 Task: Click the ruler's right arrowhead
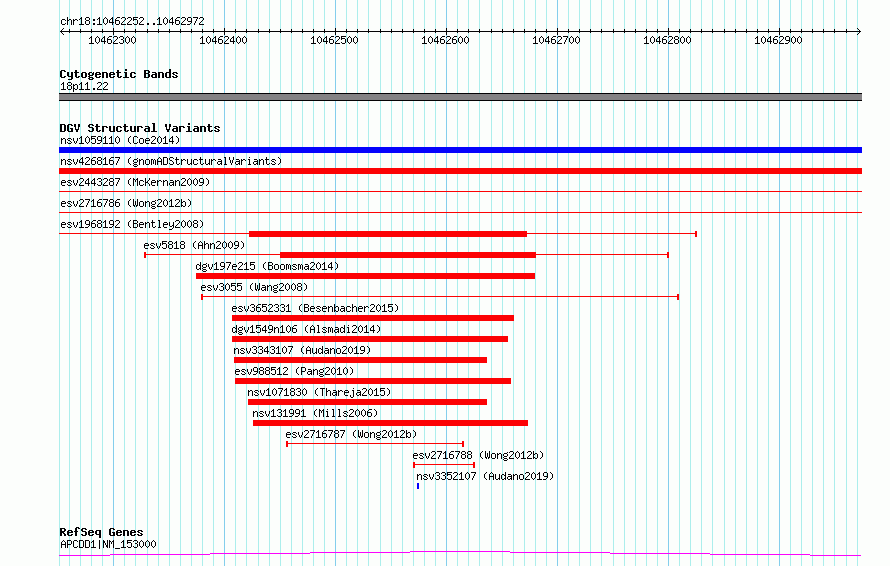pyautogui.click(x=859, y=31)
